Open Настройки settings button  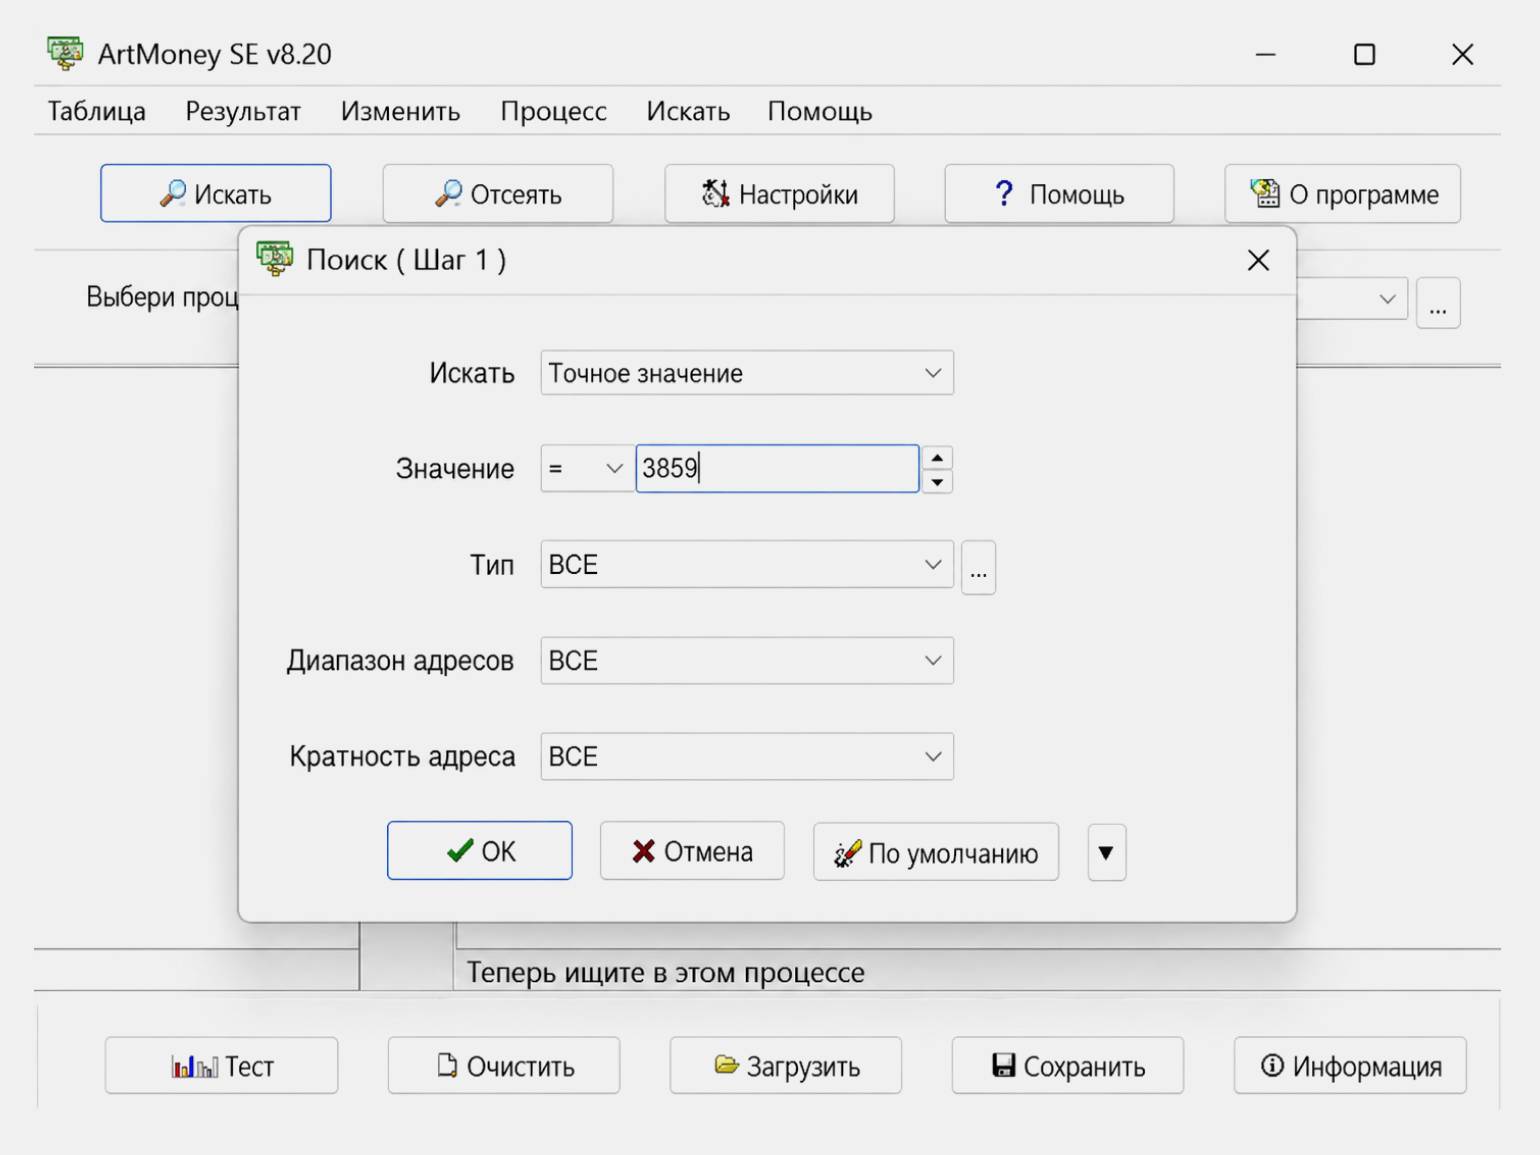tap(780, 193)
